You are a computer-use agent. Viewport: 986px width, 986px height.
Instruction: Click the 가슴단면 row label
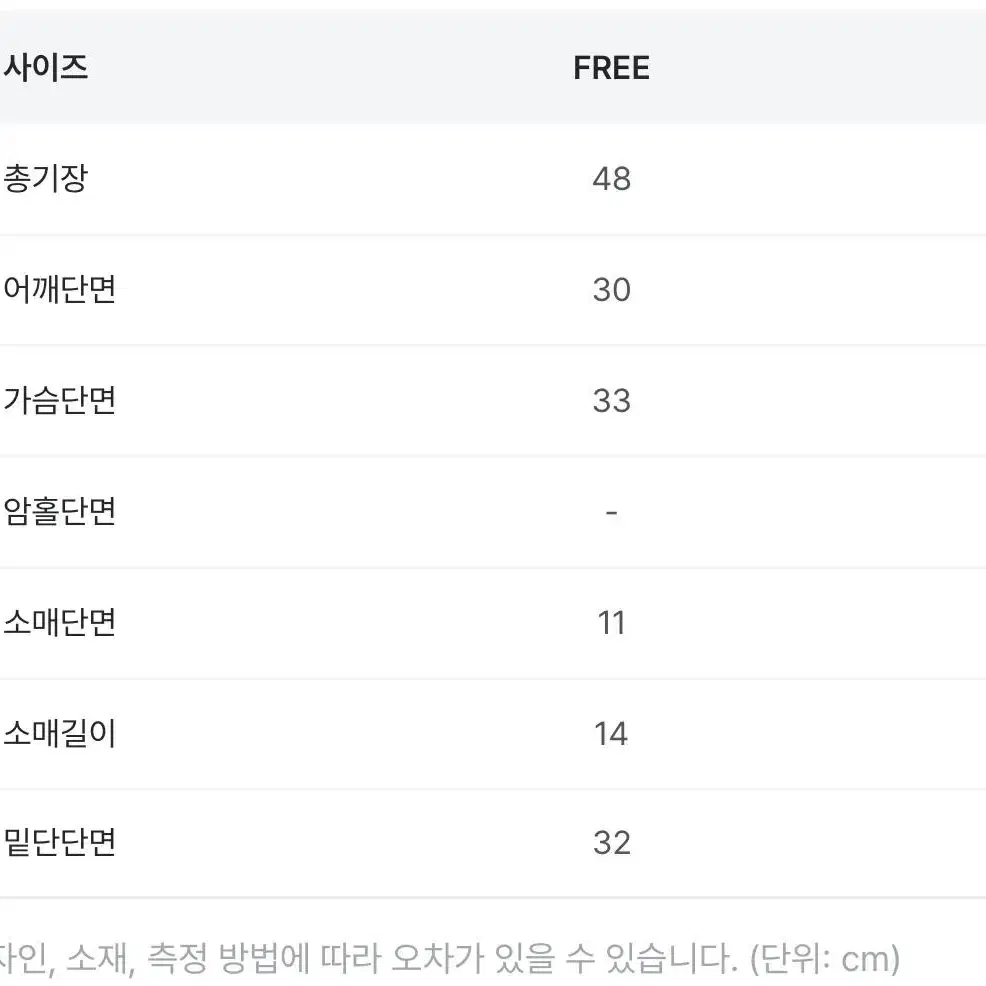tap(60, 401)
